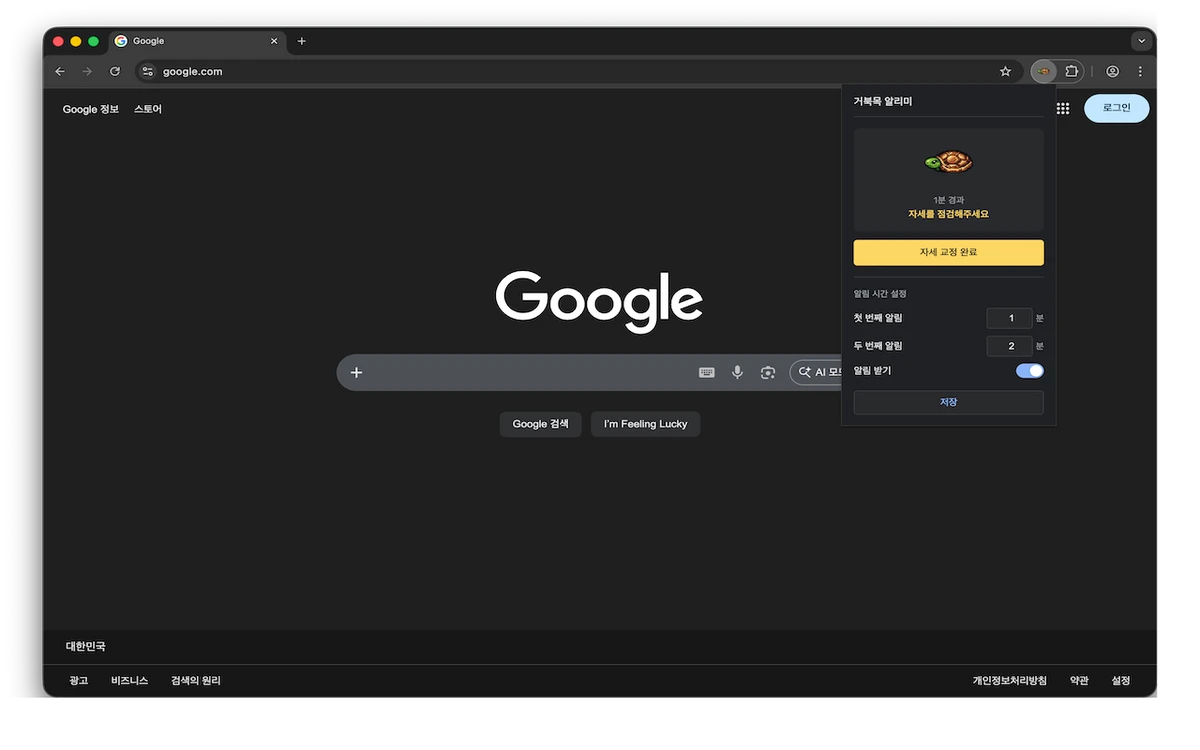This screenshot has height=750, width=1200.
Task: Open the Chrome profile avatar icon
Action: 1112,72
